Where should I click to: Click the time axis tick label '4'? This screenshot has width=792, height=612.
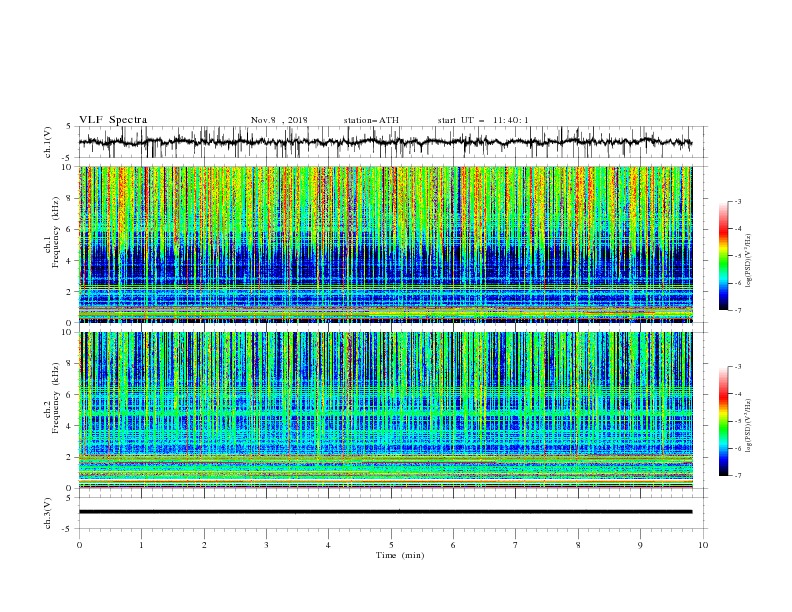pyautogui.click(x=328, y=545)
